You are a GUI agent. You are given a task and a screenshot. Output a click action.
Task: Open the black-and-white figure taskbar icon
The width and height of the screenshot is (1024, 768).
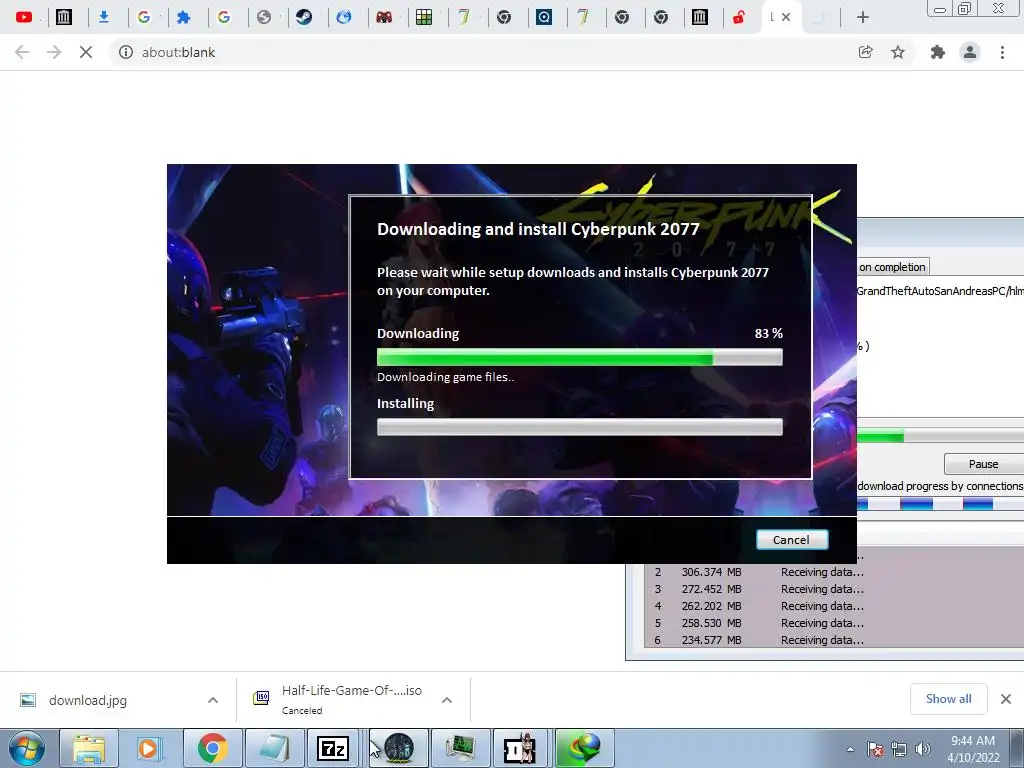pyautogui.click(x=520, y=748)
